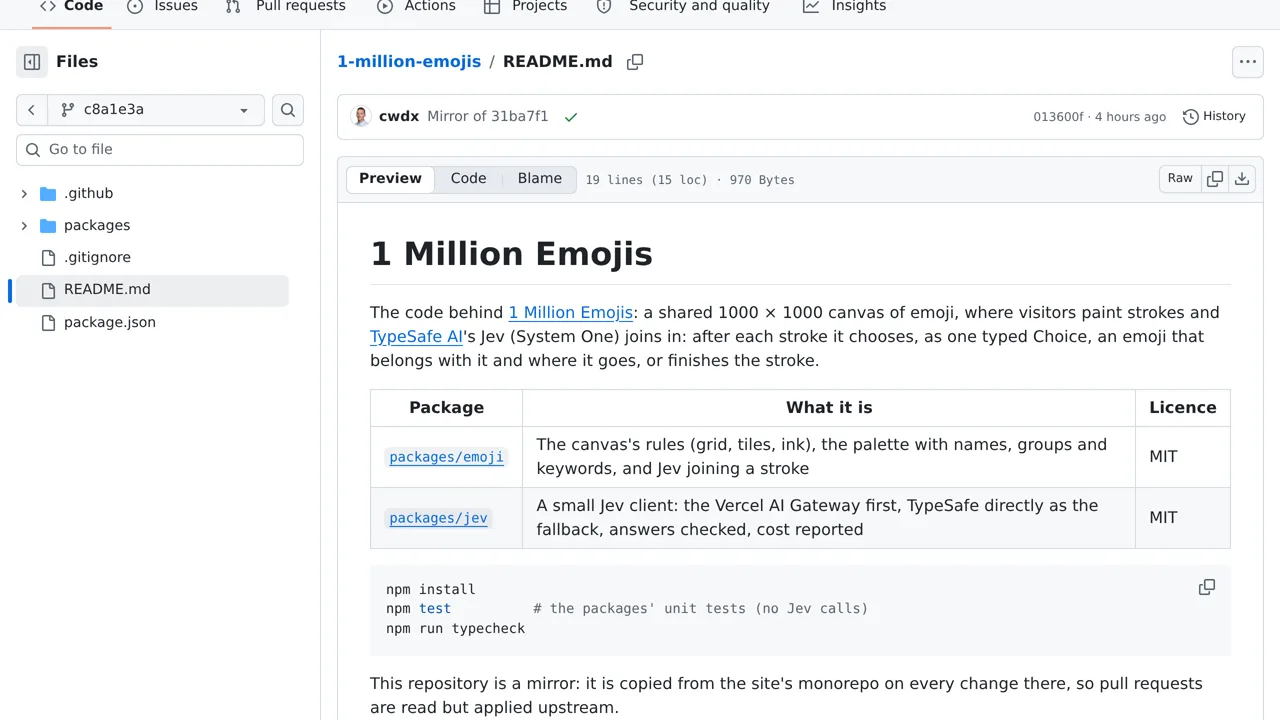Click the 'Licence' table header
The image size is (1280, 720).
click(x=1183, y=408)
